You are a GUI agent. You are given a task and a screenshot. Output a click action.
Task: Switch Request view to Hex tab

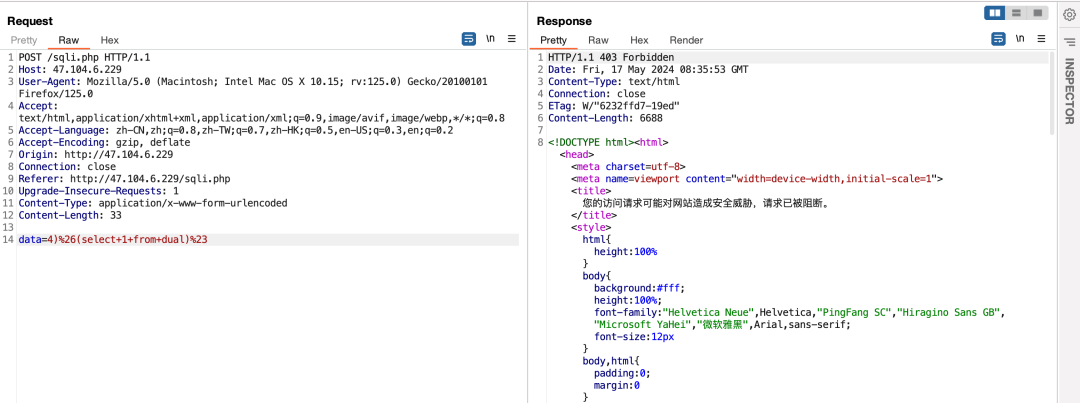pyautogui.click(x=110, y=40)
